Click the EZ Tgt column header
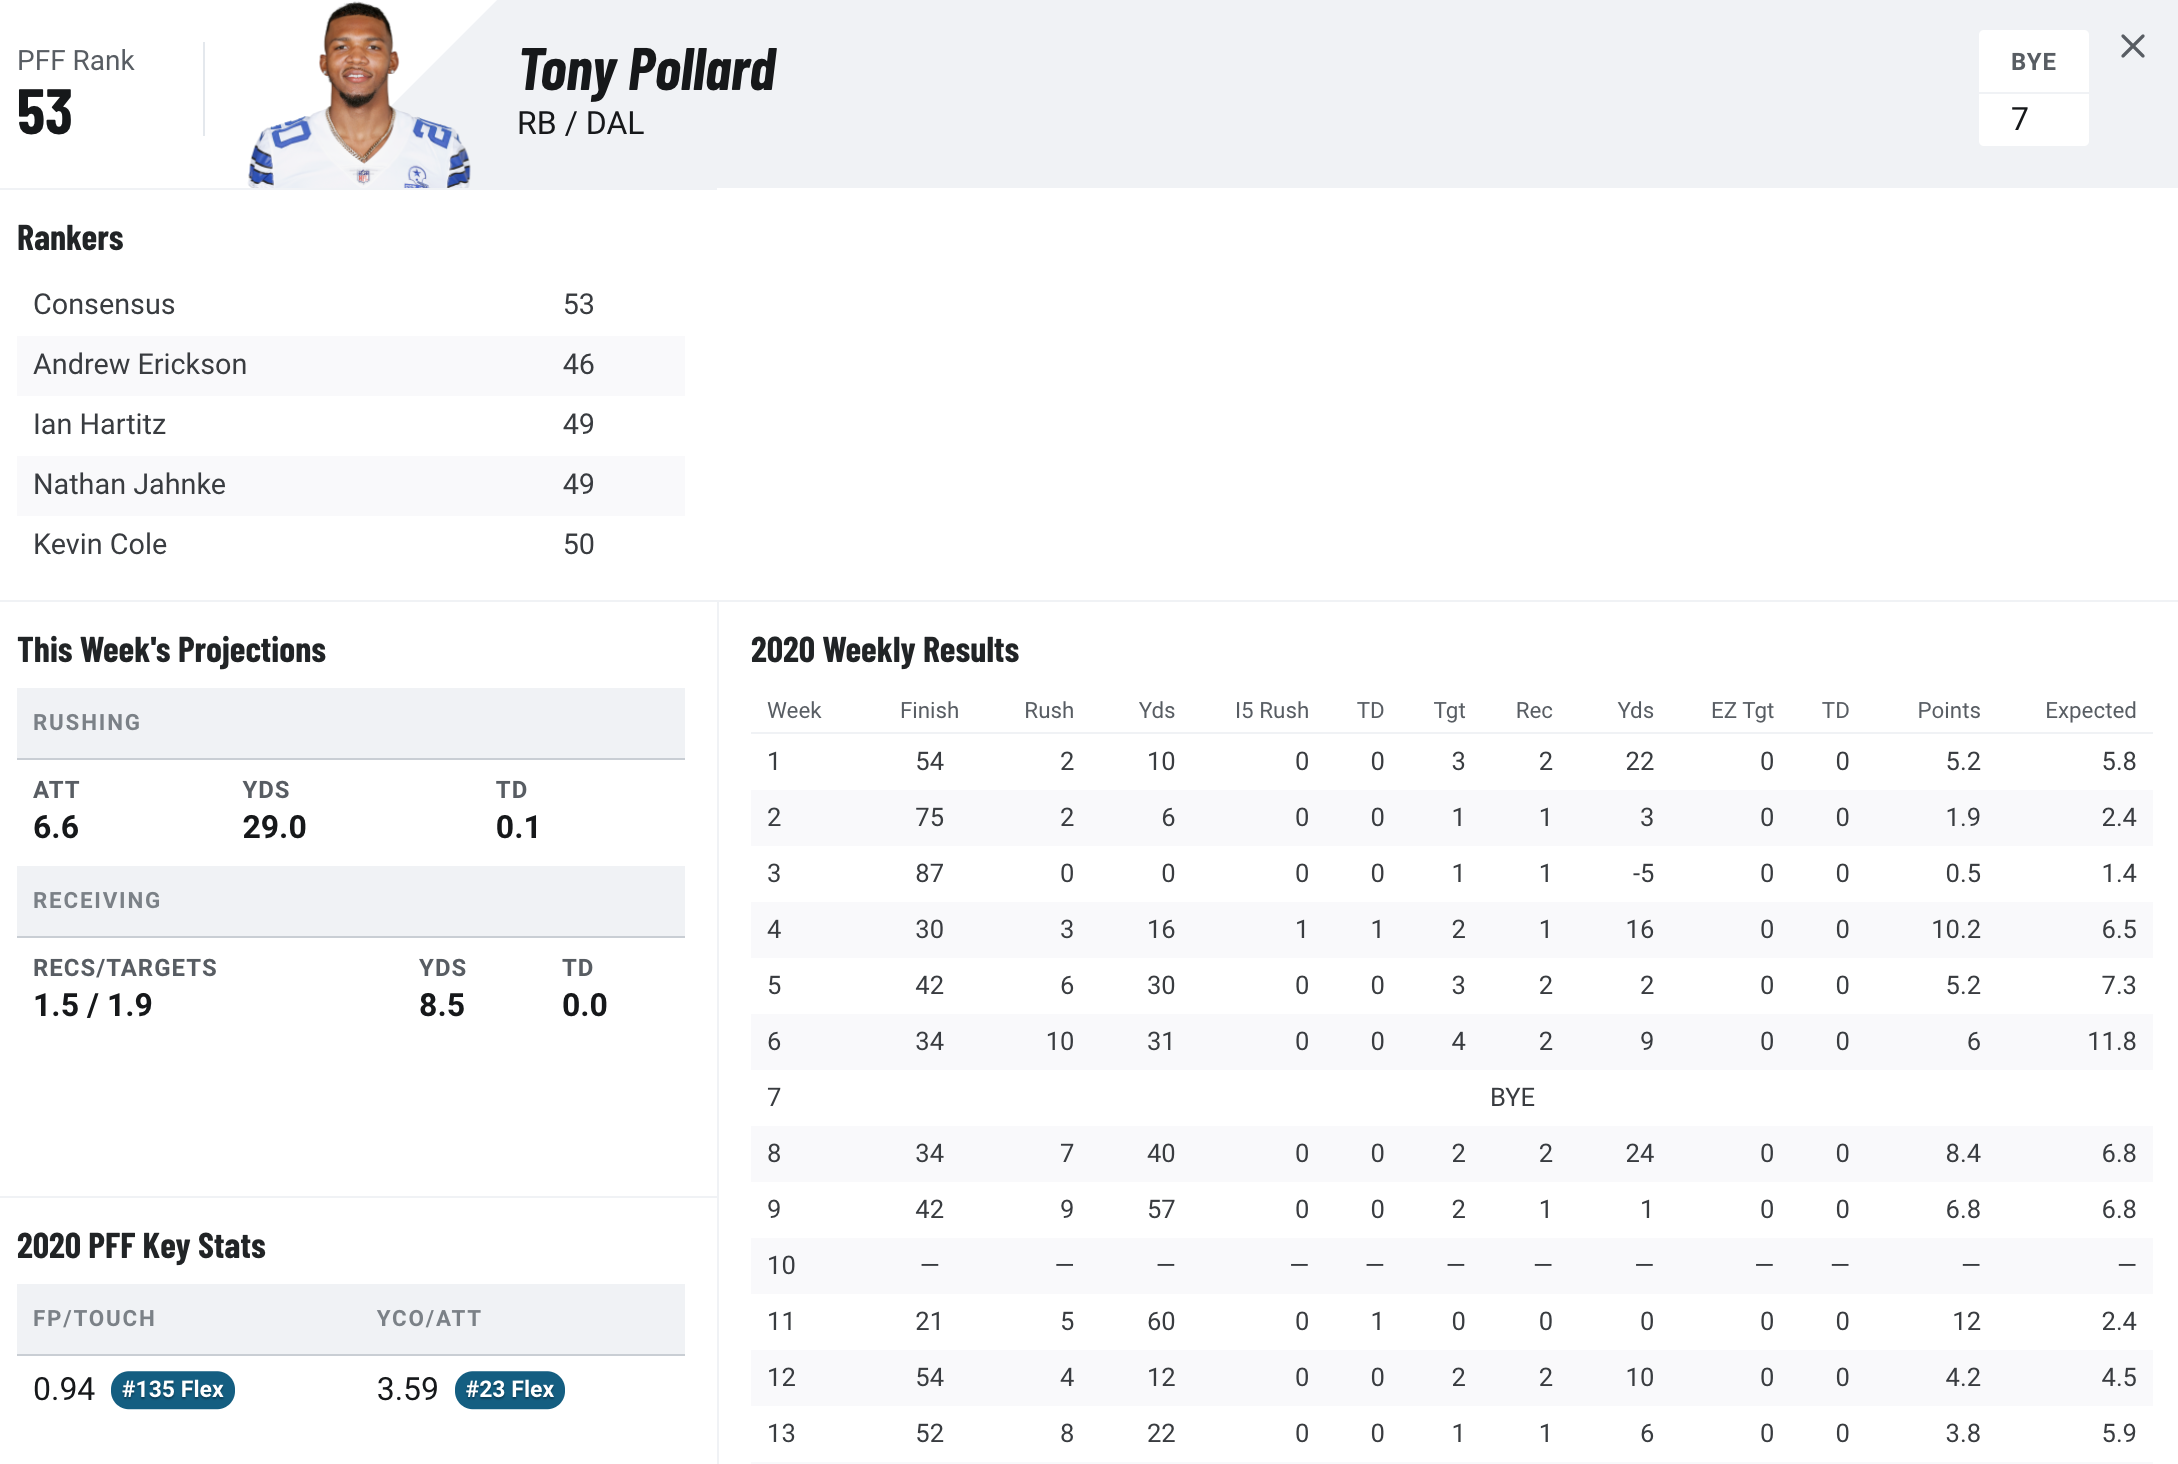Image resolution: width=2178 pixels, height=1464 pixels. click(1742, 710)
